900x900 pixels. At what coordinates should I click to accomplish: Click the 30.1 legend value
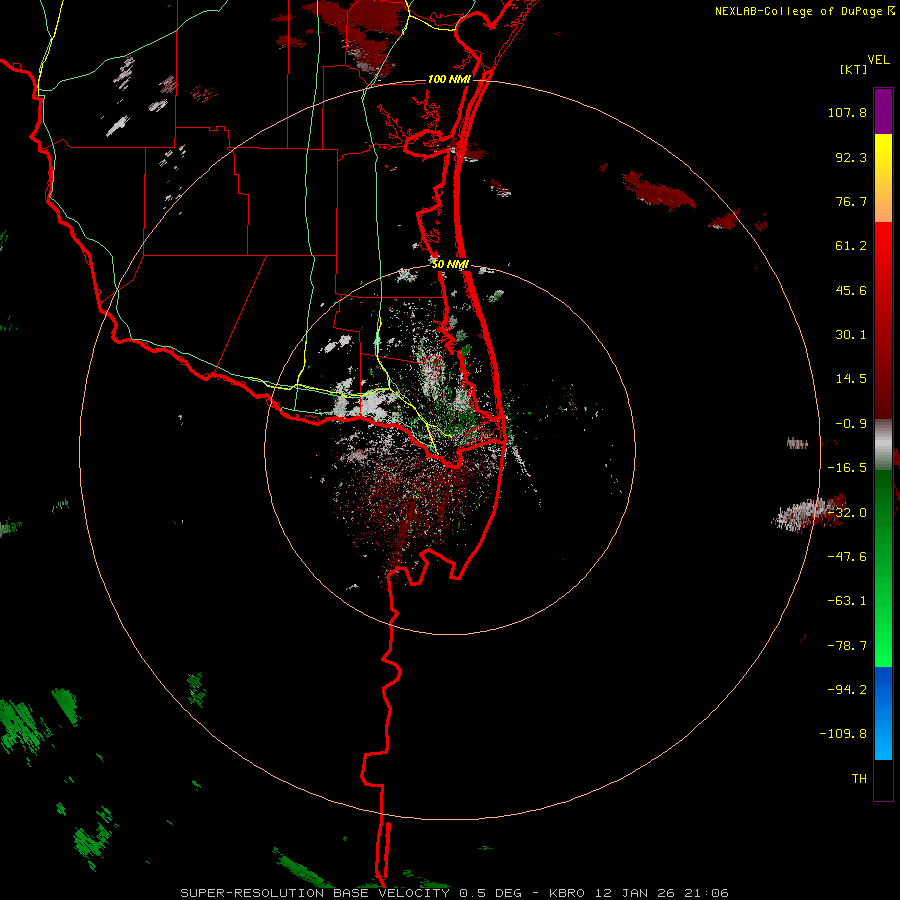[x=851, y=335]
